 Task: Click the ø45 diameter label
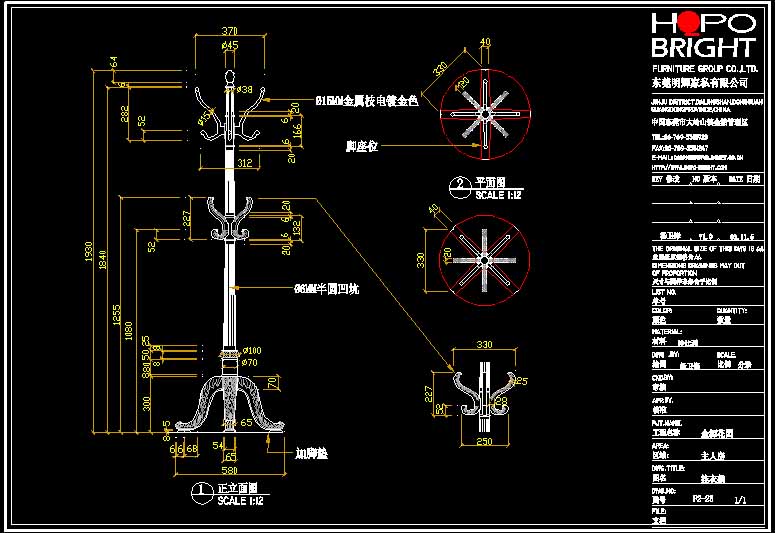click(230, 45)
